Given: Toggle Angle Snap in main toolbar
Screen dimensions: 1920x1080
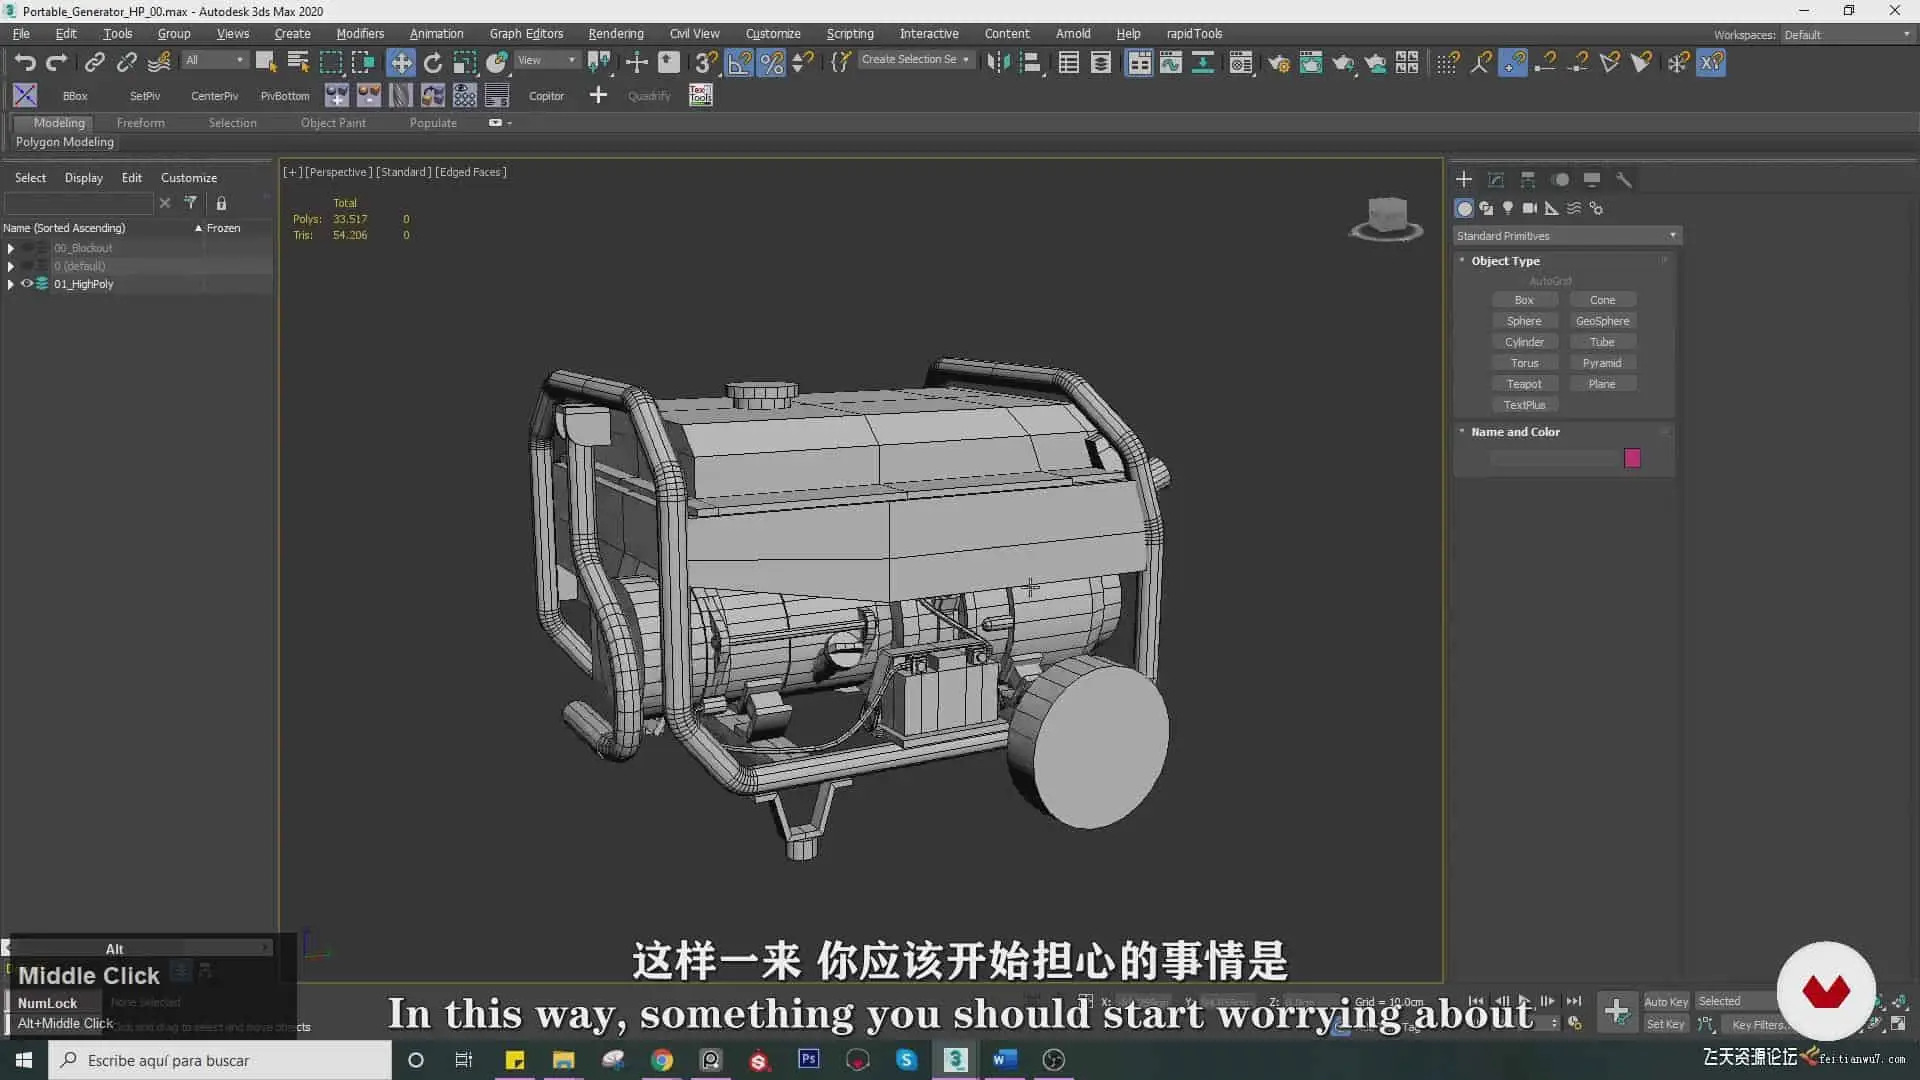Looking at the screenshot, I should [739, 63].
